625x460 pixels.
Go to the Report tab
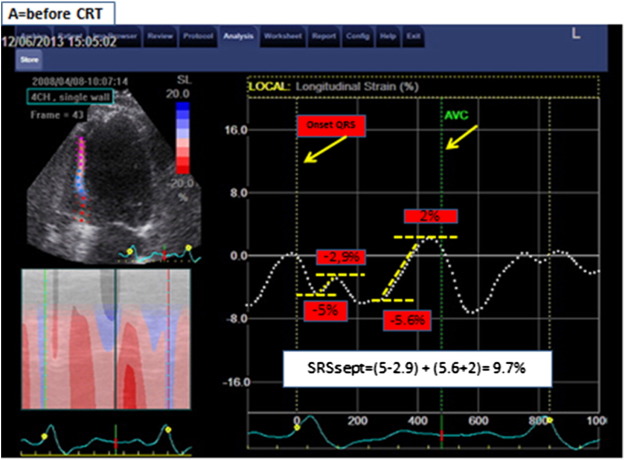(323, 38)
